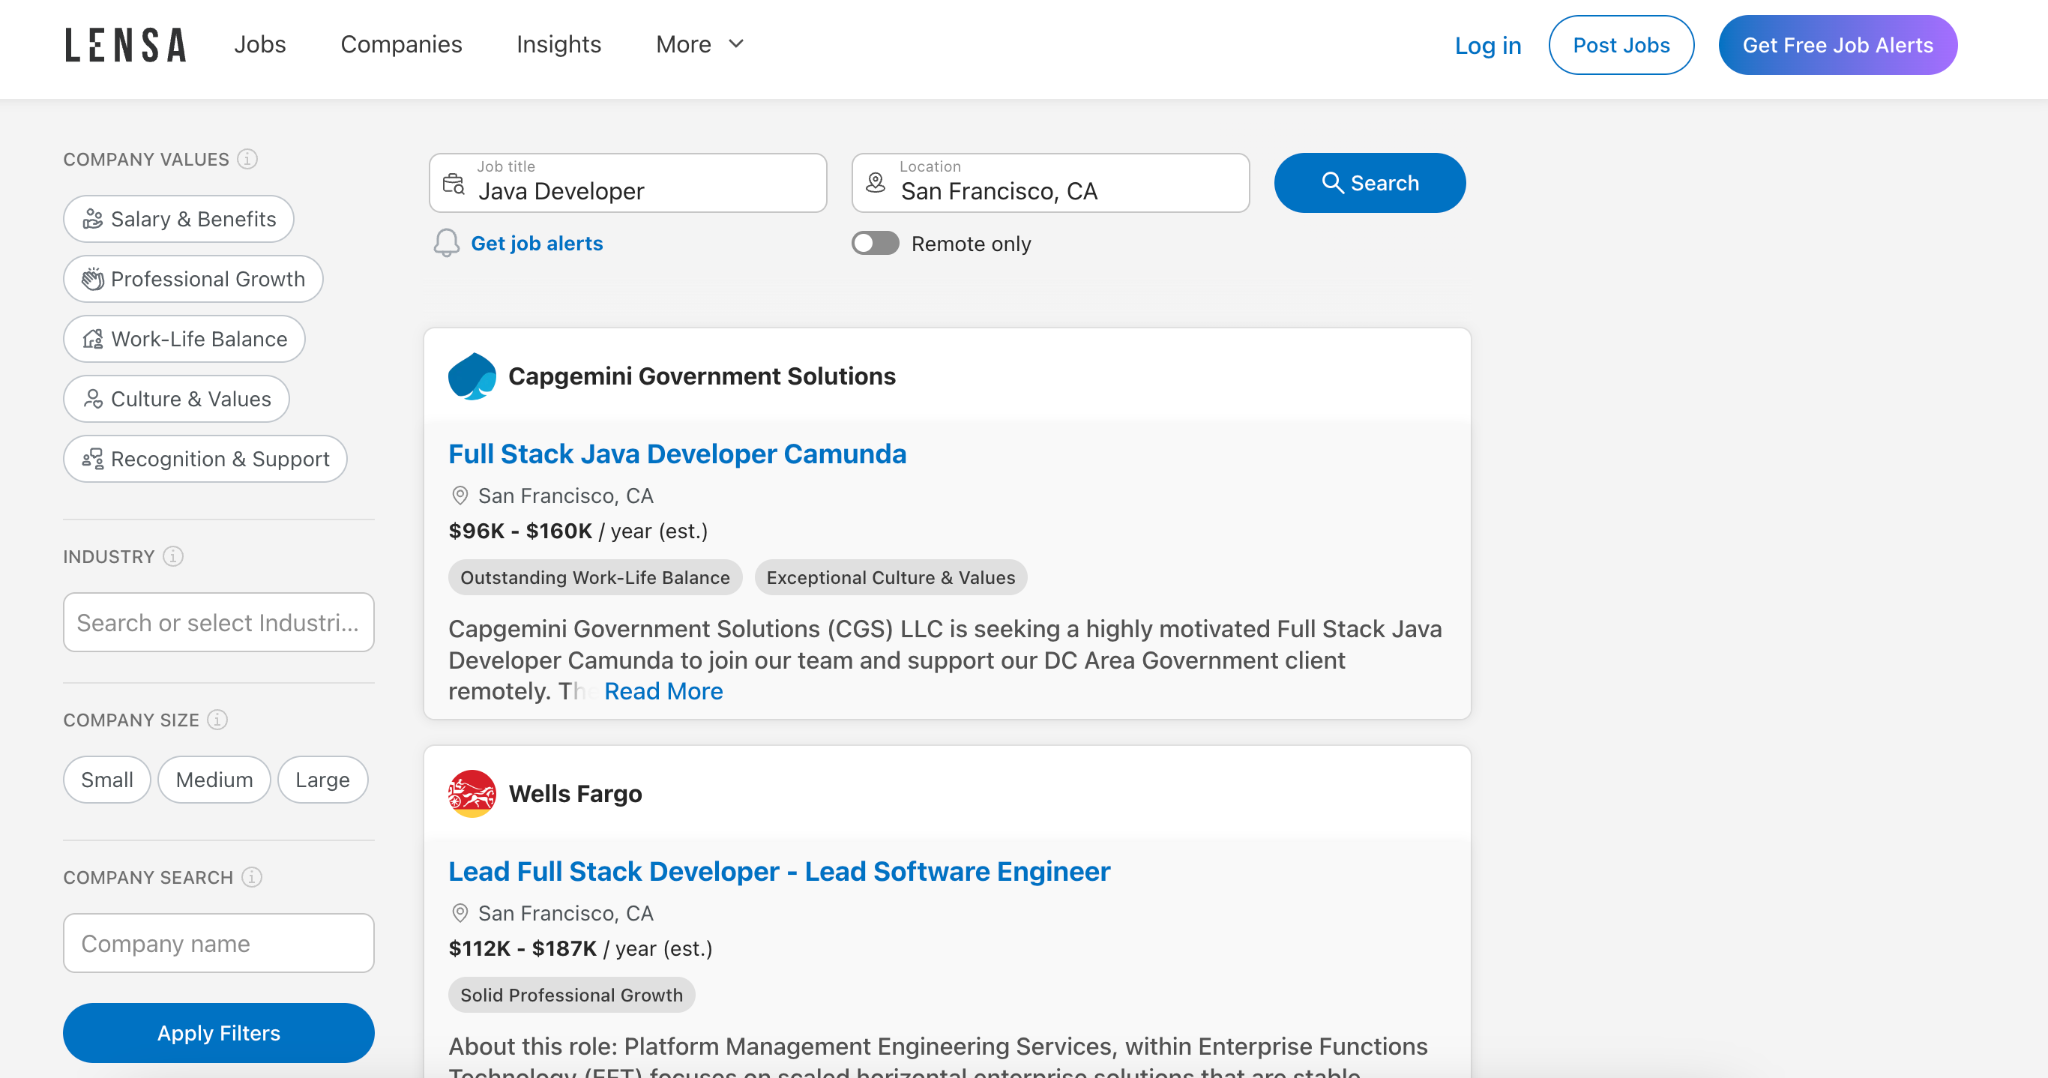Viewport: 2048px width, 1078px height.
Task: Click Get Free Job Alerts button
Action: tap(1838, 45)
